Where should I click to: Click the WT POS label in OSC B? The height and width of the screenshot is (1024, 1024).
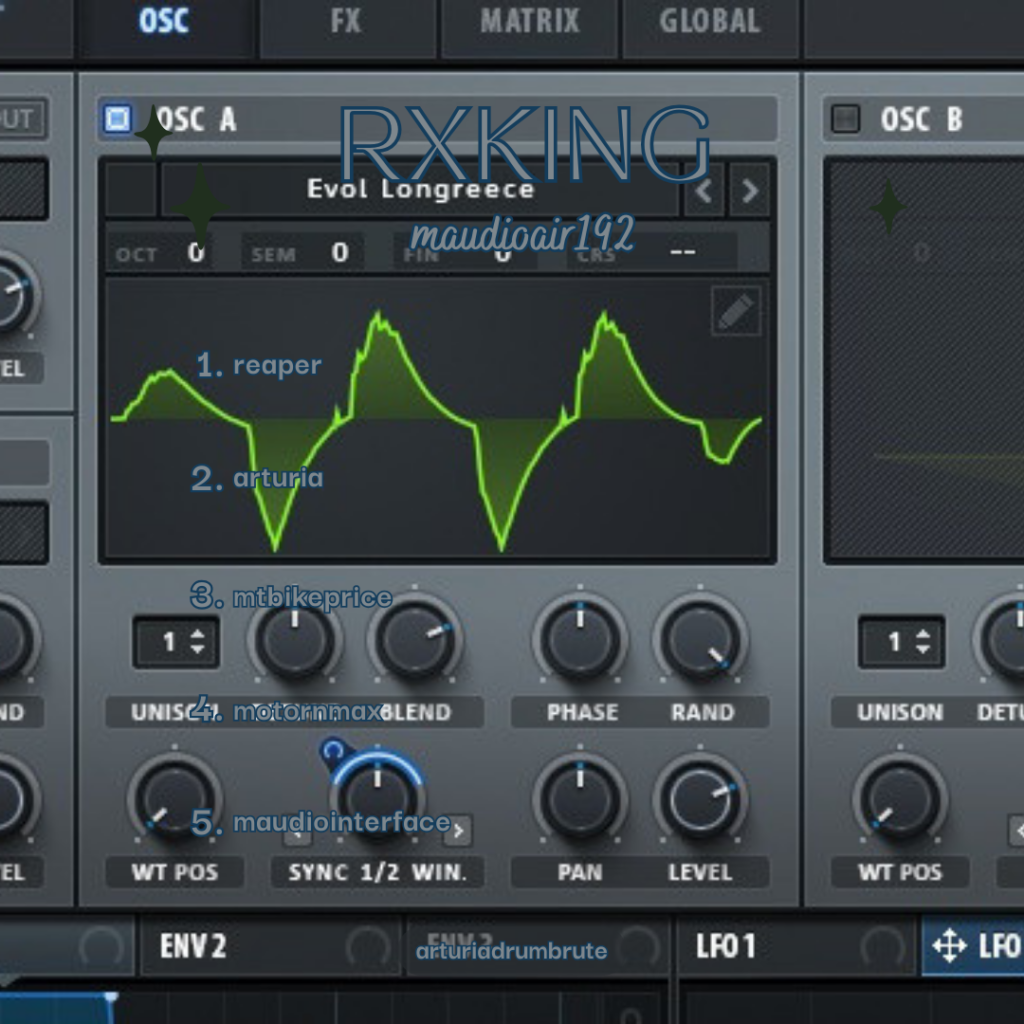point(900,872)
